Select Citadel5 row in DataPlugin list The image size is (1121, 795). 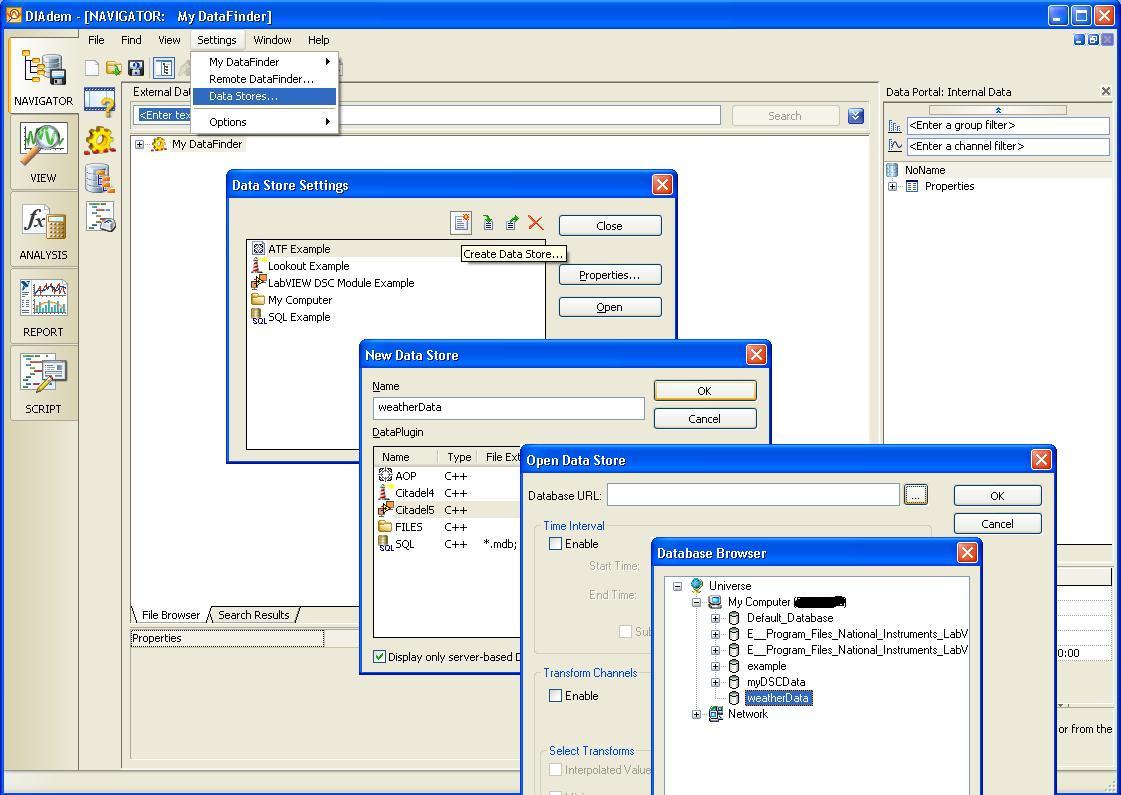[448, 510]
